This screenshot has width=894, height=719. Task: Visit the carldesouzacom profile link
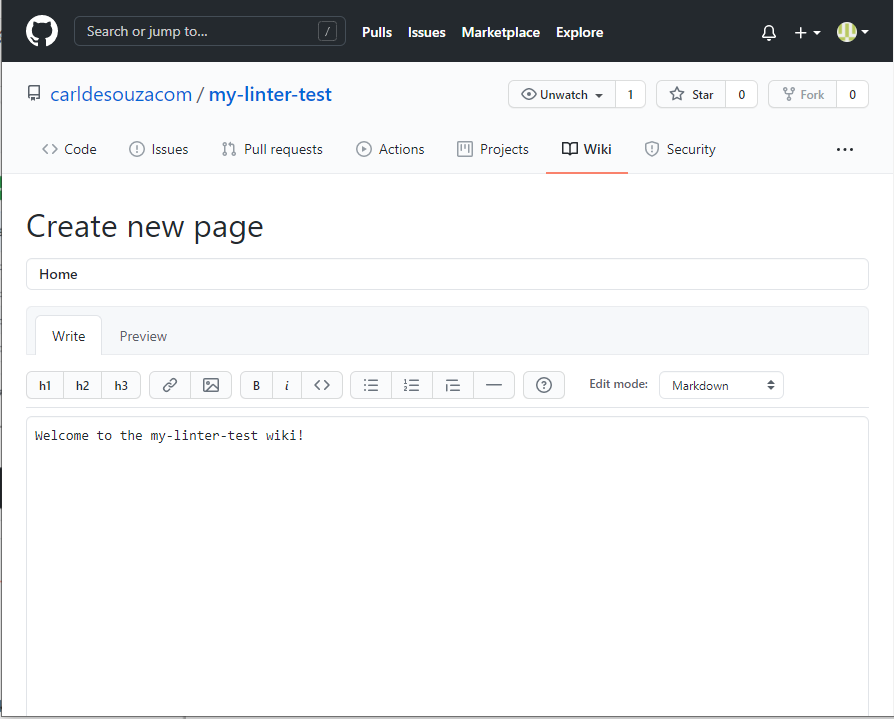coord(121,93)
